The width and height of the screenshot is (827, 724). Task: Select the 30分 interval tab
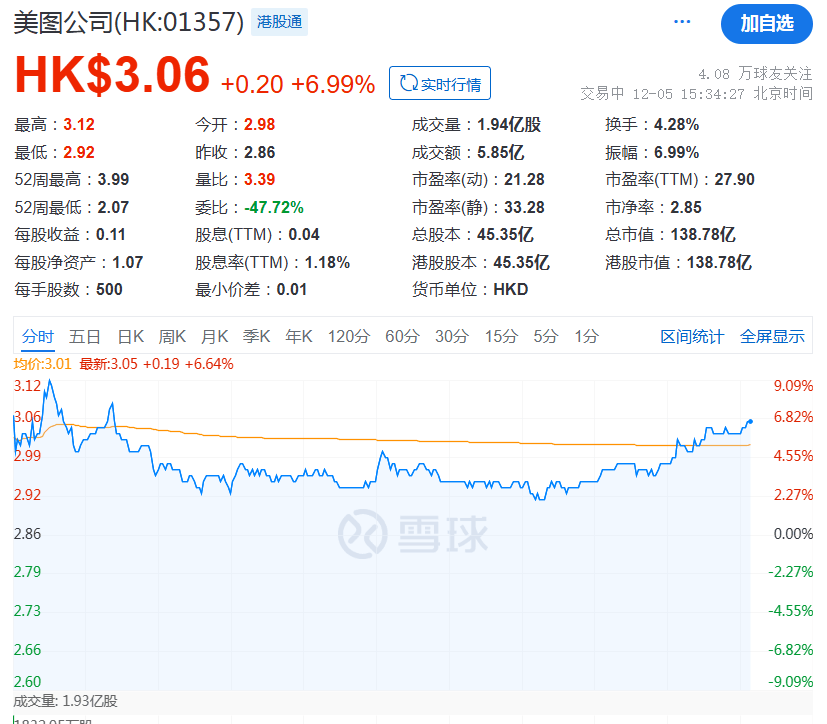point(451,337)
